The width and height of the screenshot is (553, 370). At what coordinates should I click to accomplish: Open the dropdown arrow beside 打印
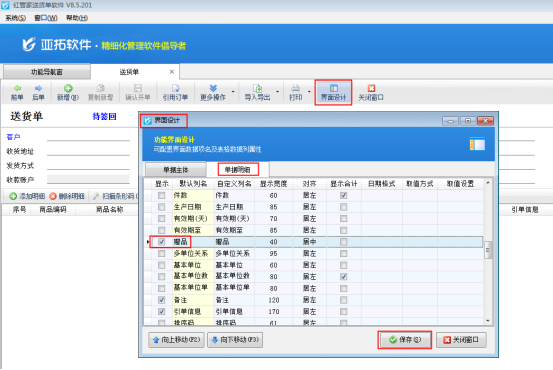coord(309,92)
